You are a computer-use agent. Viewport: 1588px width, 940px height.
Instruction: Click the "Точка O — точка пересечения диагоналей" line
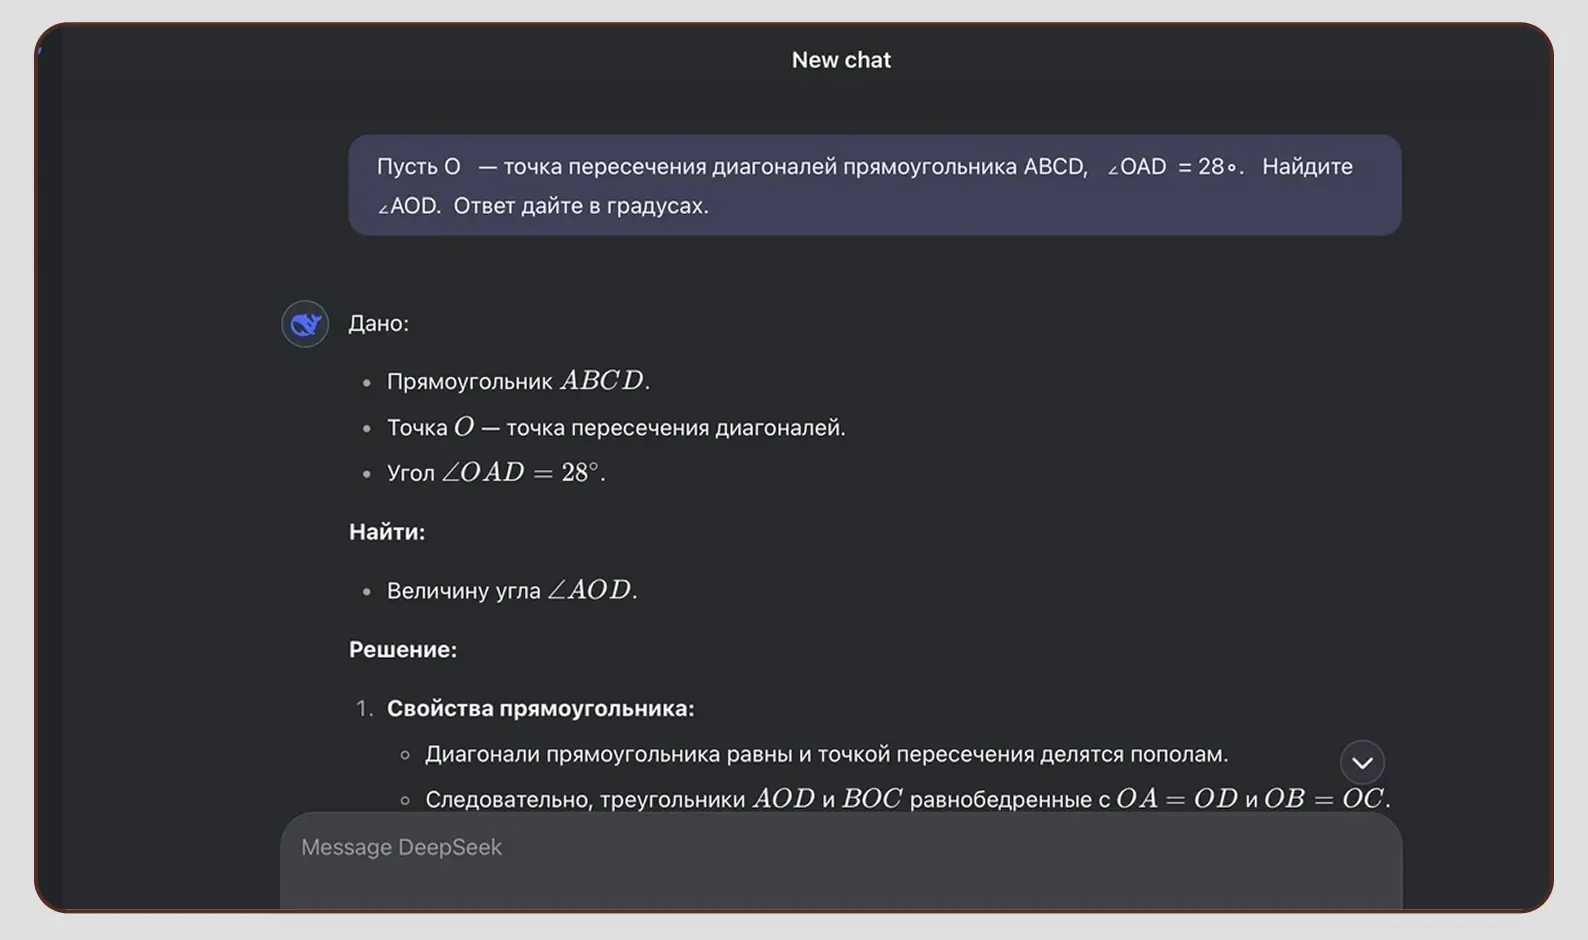pos(616,428)
